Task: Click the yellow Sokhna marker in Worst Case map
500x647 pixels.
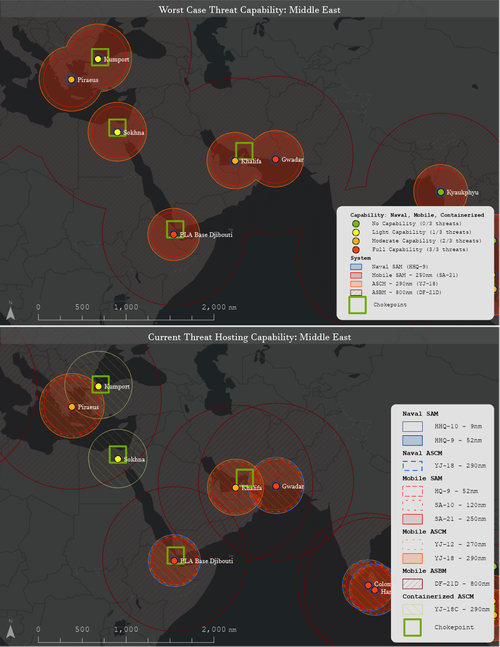Action: [117, 132]
